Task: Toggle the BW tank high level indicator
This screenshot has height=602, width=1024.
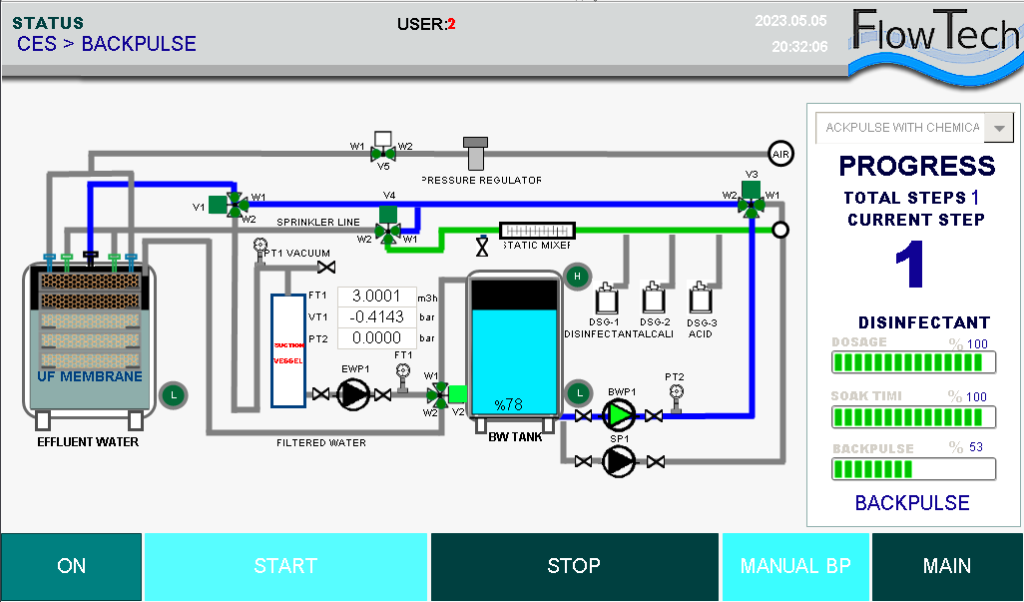Action: coord(576,277)
